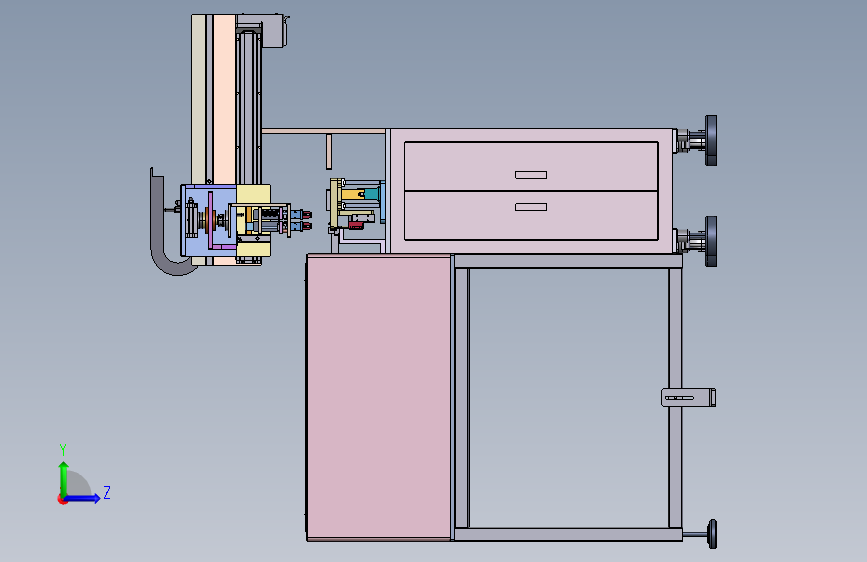This screenshot has height=562, width=867.
Task: Select the middle black handwheel below the drawers
Action: 711,241
